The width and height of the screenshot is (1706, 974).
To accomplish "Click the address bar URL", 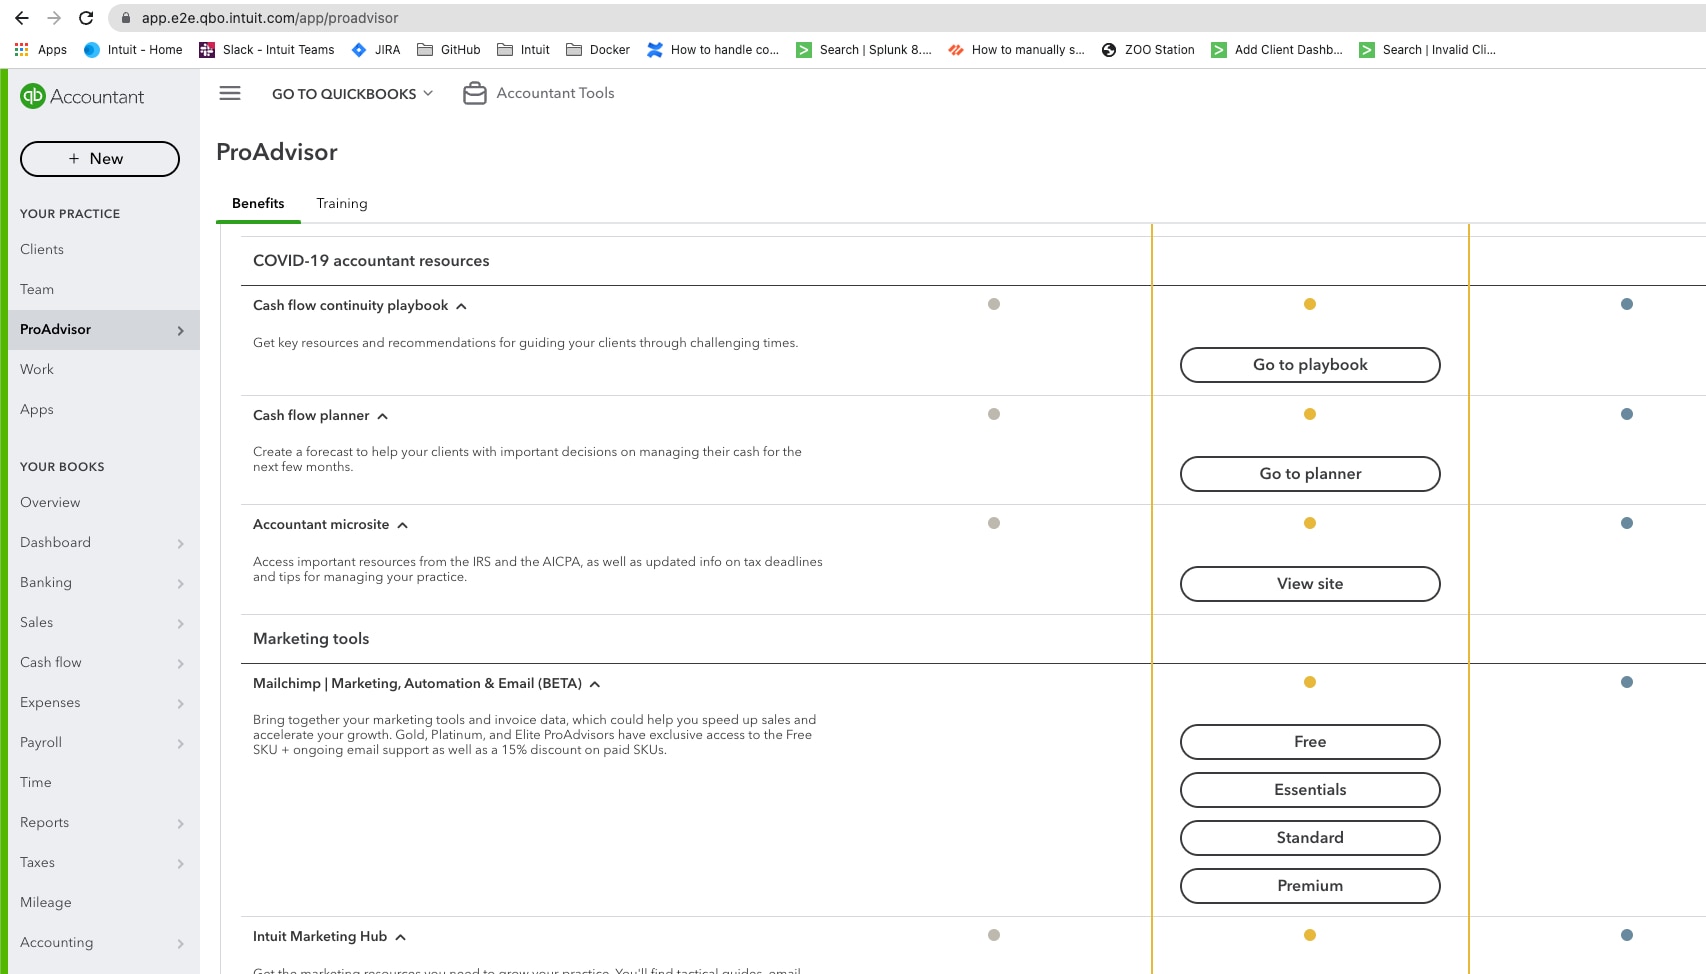I will point(270,18).
